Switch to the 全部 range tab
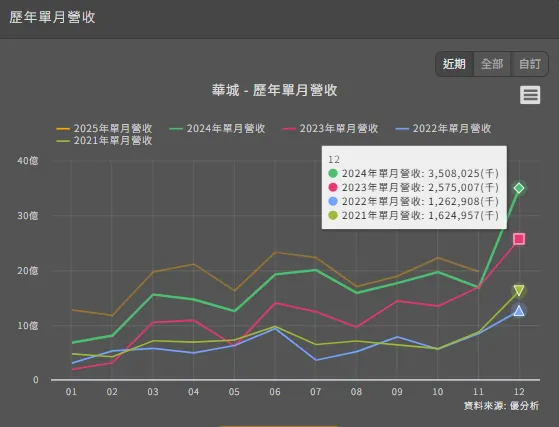 tap(492, 64)
